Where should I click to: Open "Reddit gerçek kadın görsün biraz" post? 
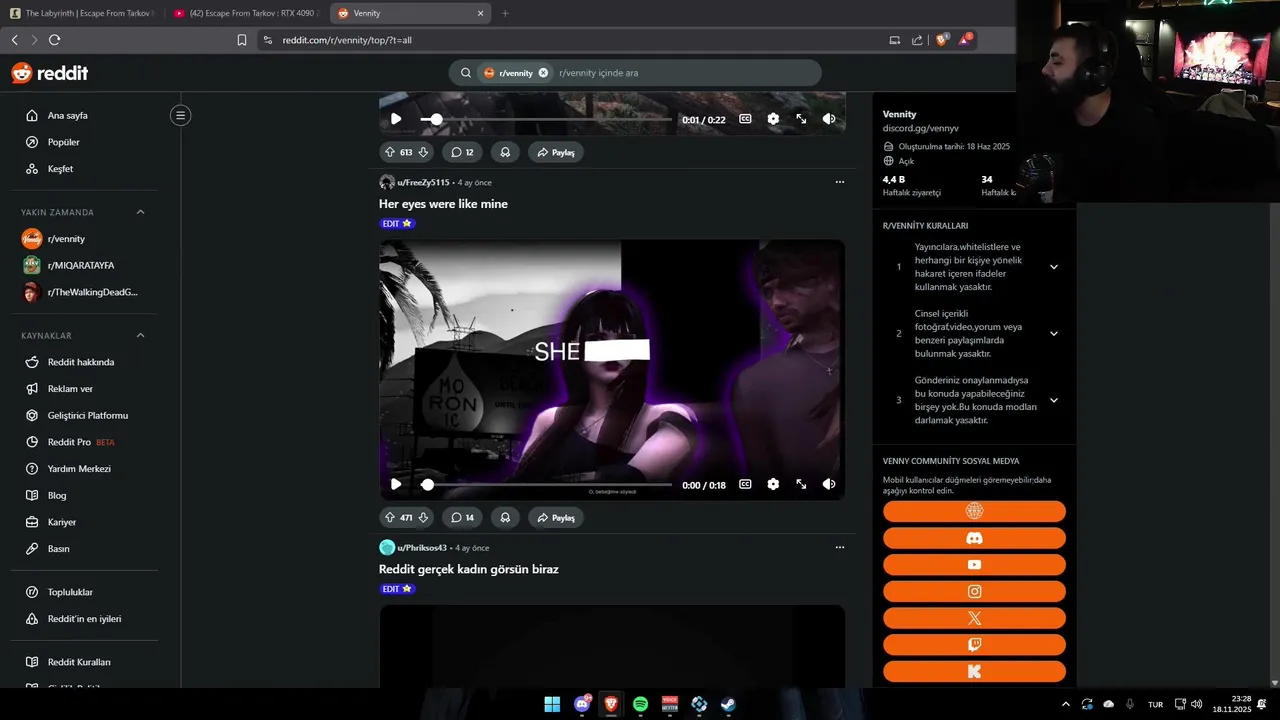(468, 569)
